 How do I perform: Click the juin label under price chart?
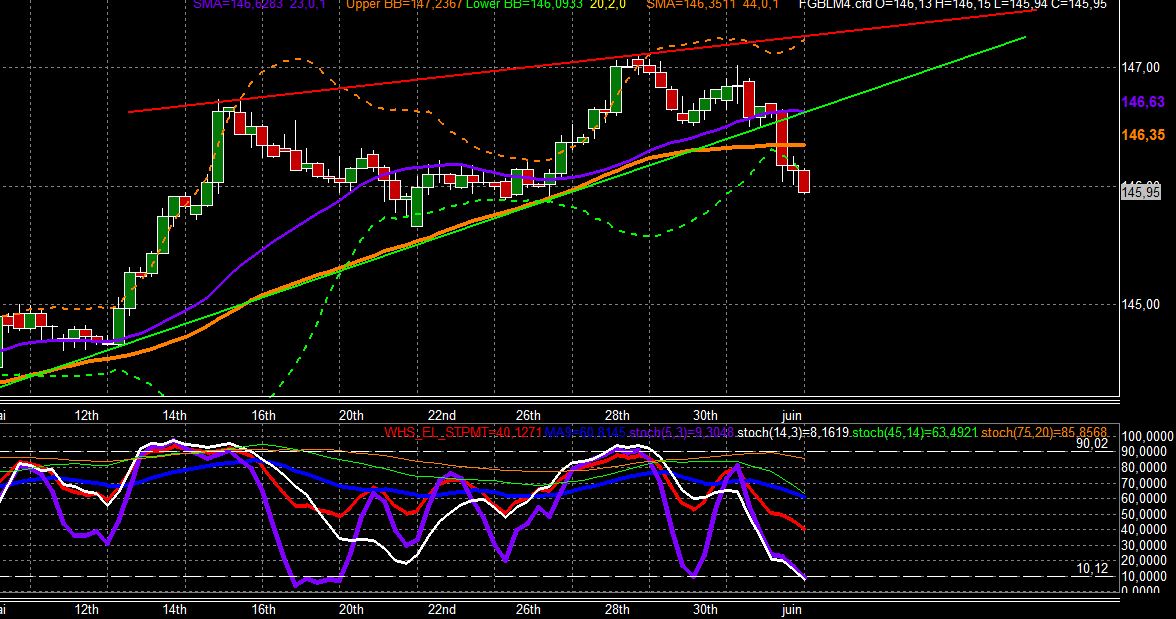pyautogui.click(x=791, y=415)
